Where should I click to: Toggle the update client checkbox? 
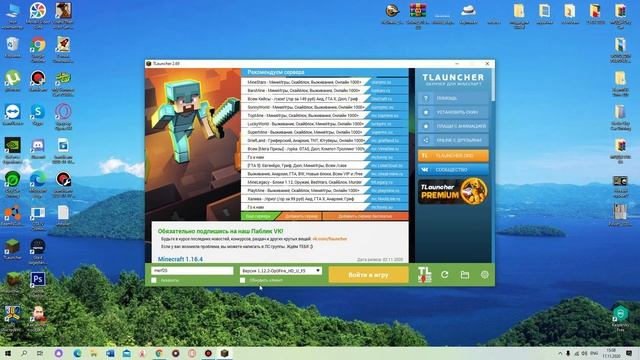coord(242,280)
